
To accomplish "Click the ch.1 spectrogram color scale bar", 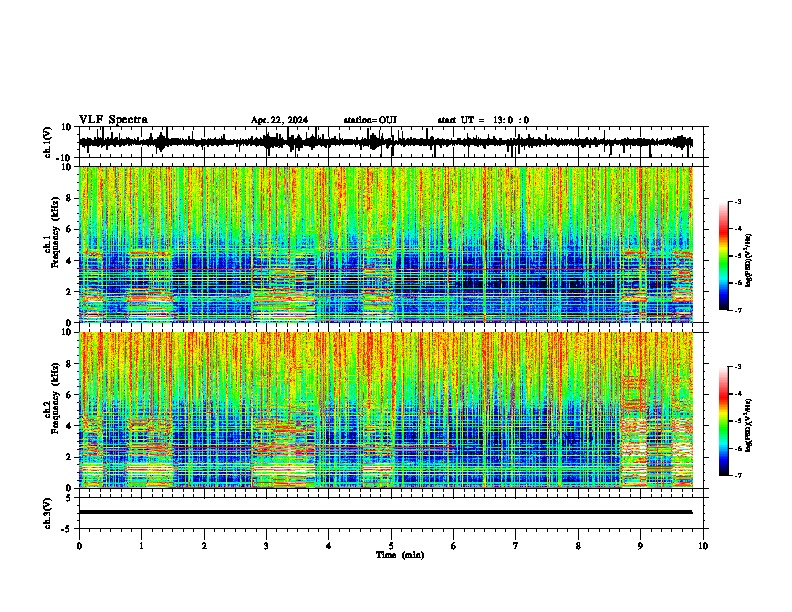I will [x=724, y=256].
